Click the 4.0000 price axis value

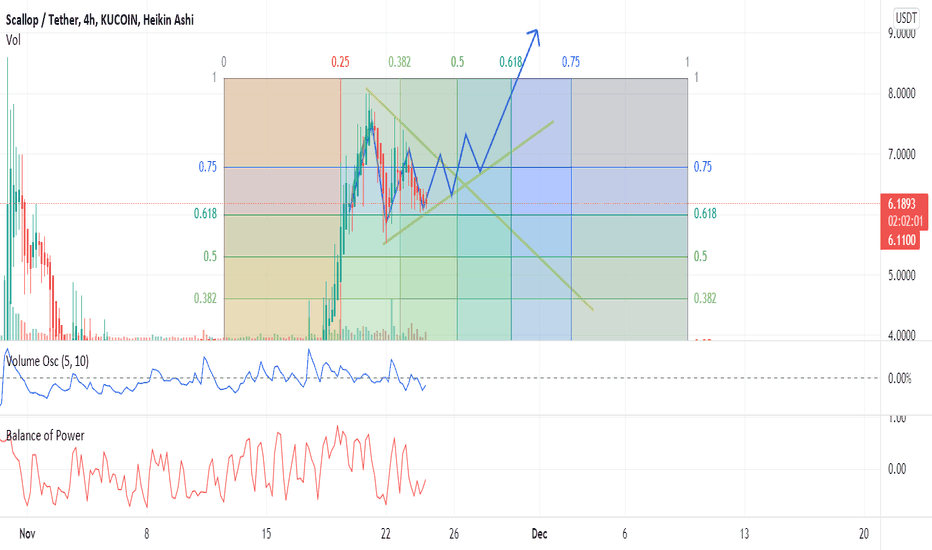click(902, 336)
